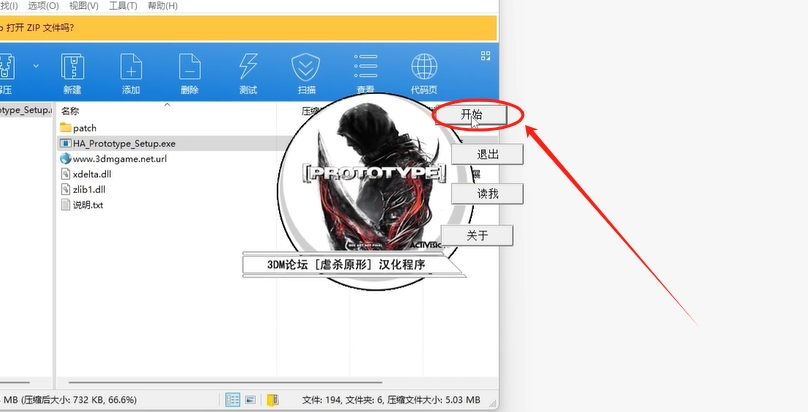
Task: Click the 退出 button in installer
Action: [x=487, y=154]
